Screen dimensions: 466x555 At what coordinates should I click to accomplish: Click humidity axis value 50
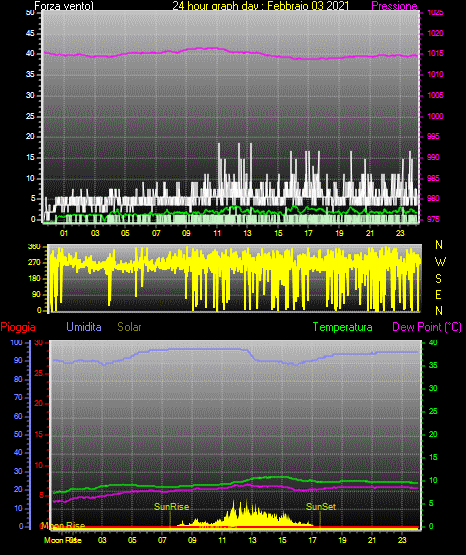(x=18, y=434)
